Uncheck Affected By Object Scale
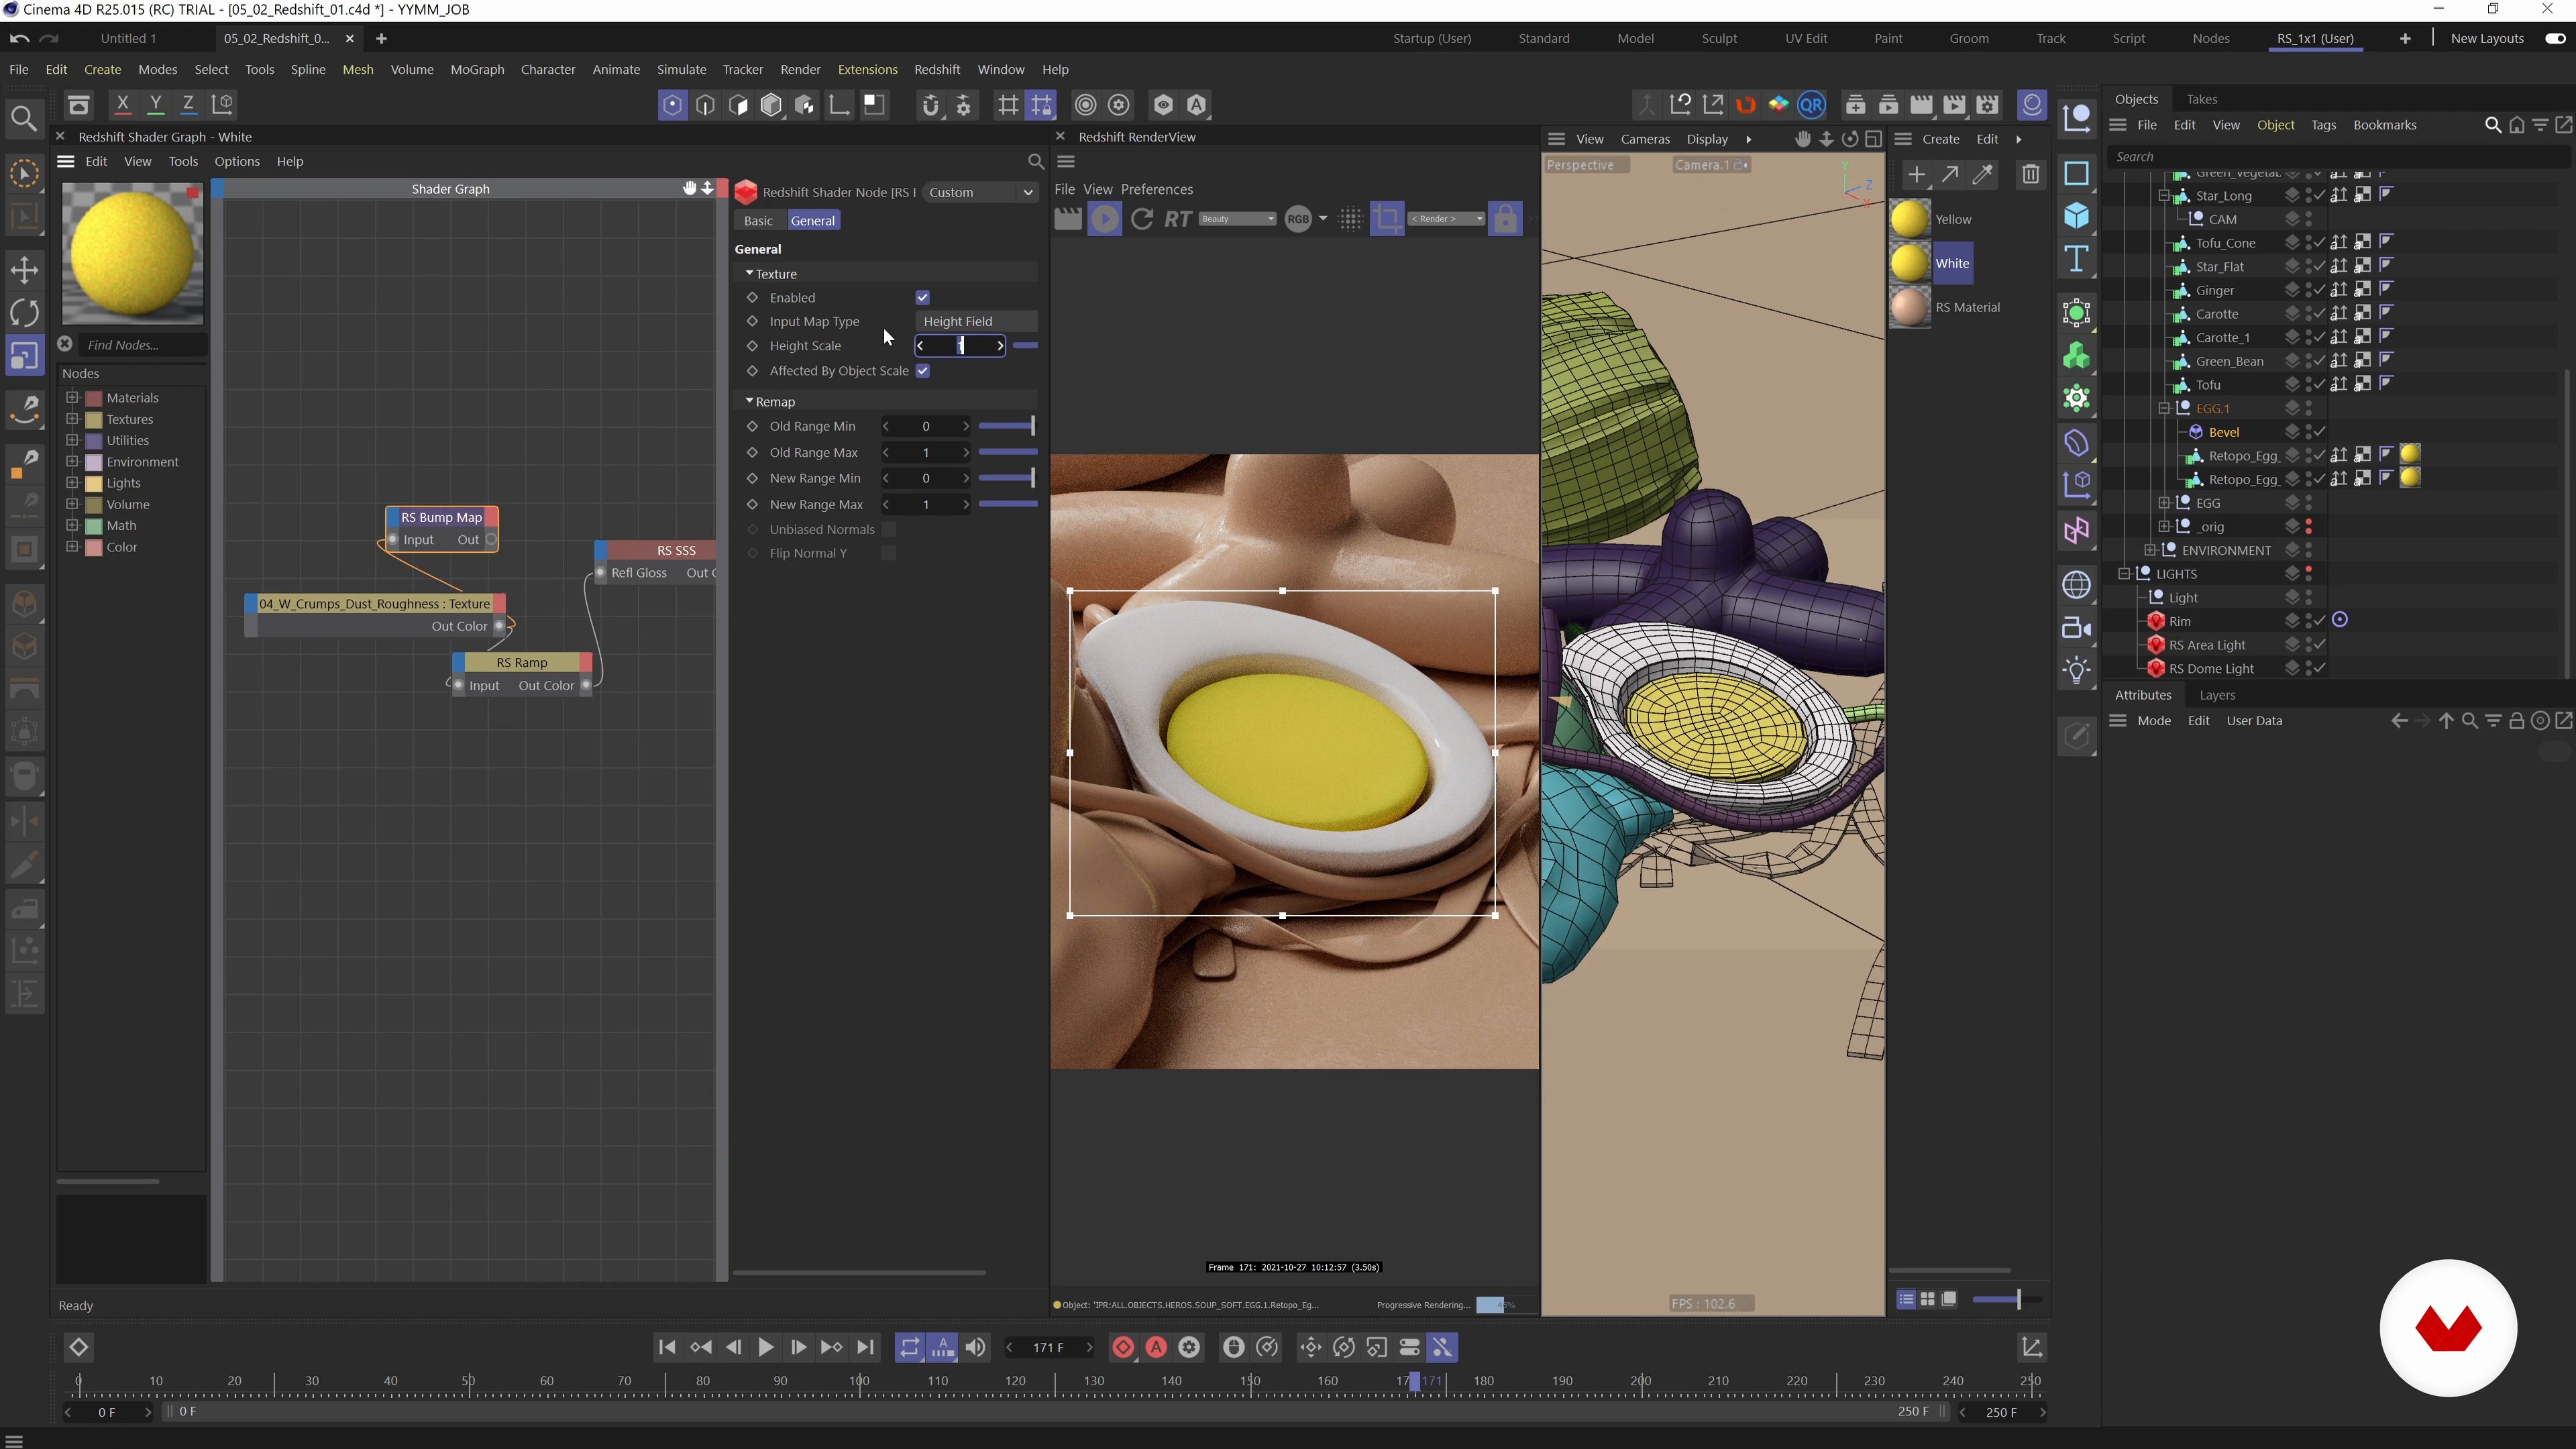 [923, 371]
